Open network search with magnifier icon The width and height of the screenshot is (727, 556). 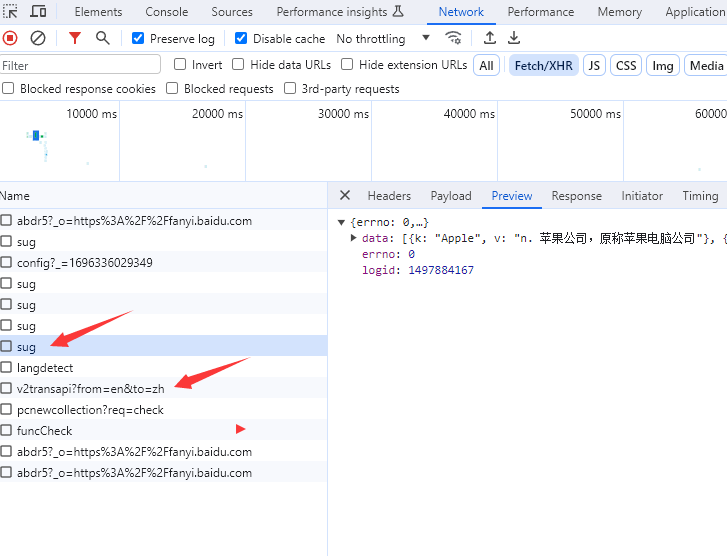(102, 38)
